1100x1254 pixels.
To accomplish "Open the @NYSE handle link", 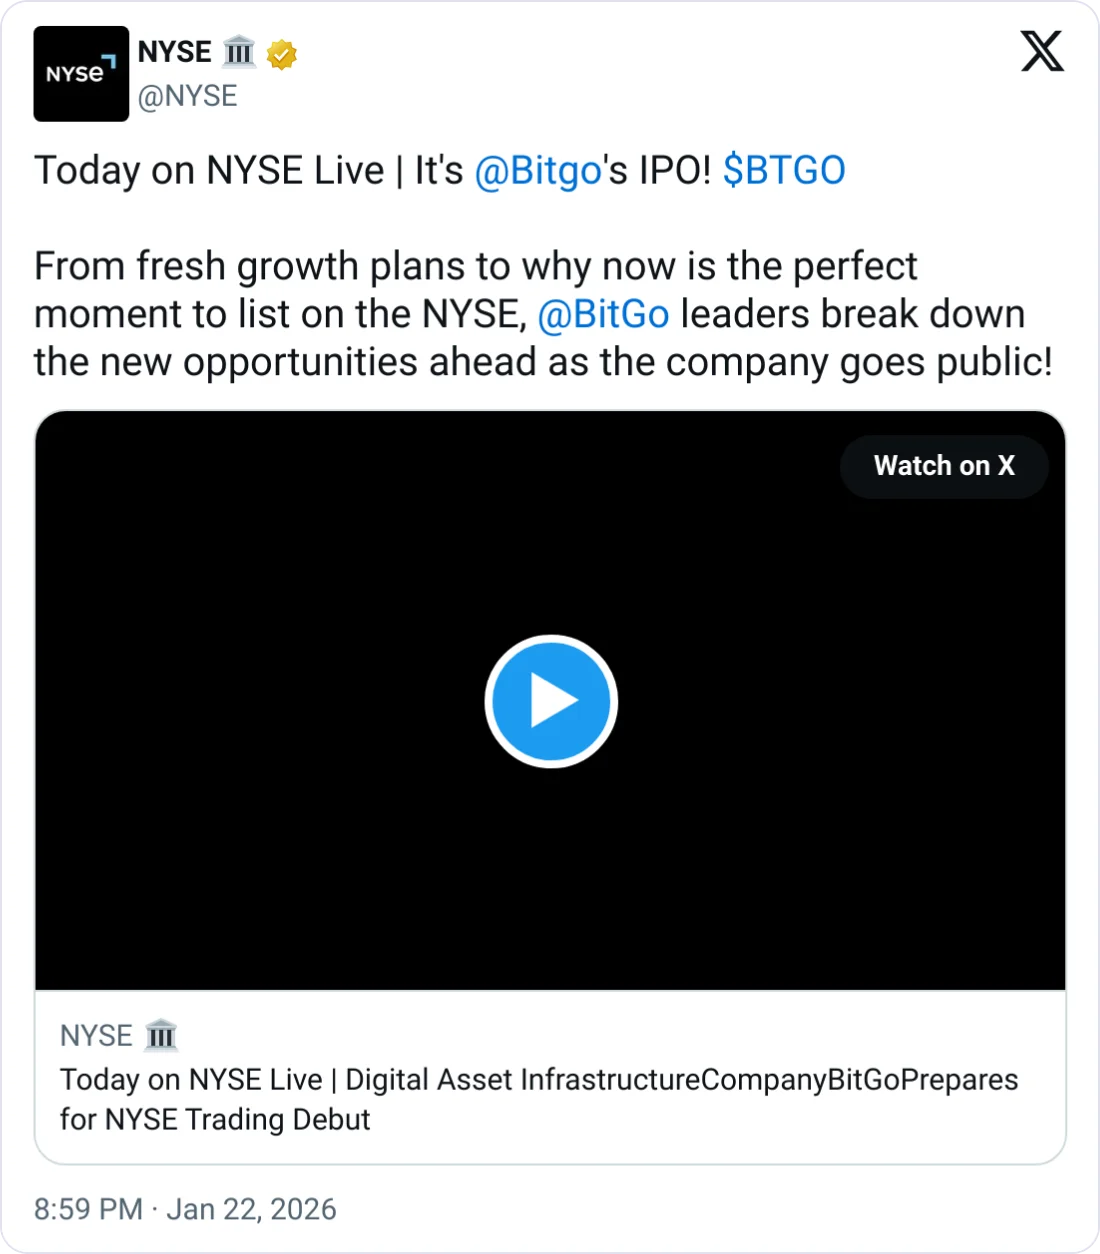I will pyautogui.click(x=187, y=96).
